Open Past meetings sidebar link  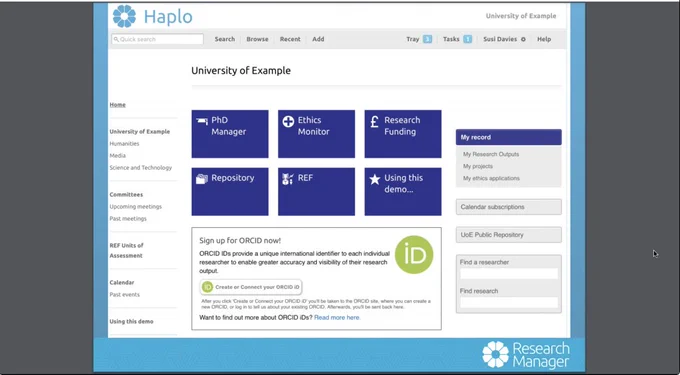pyautogui.click(x=128, y=219)
